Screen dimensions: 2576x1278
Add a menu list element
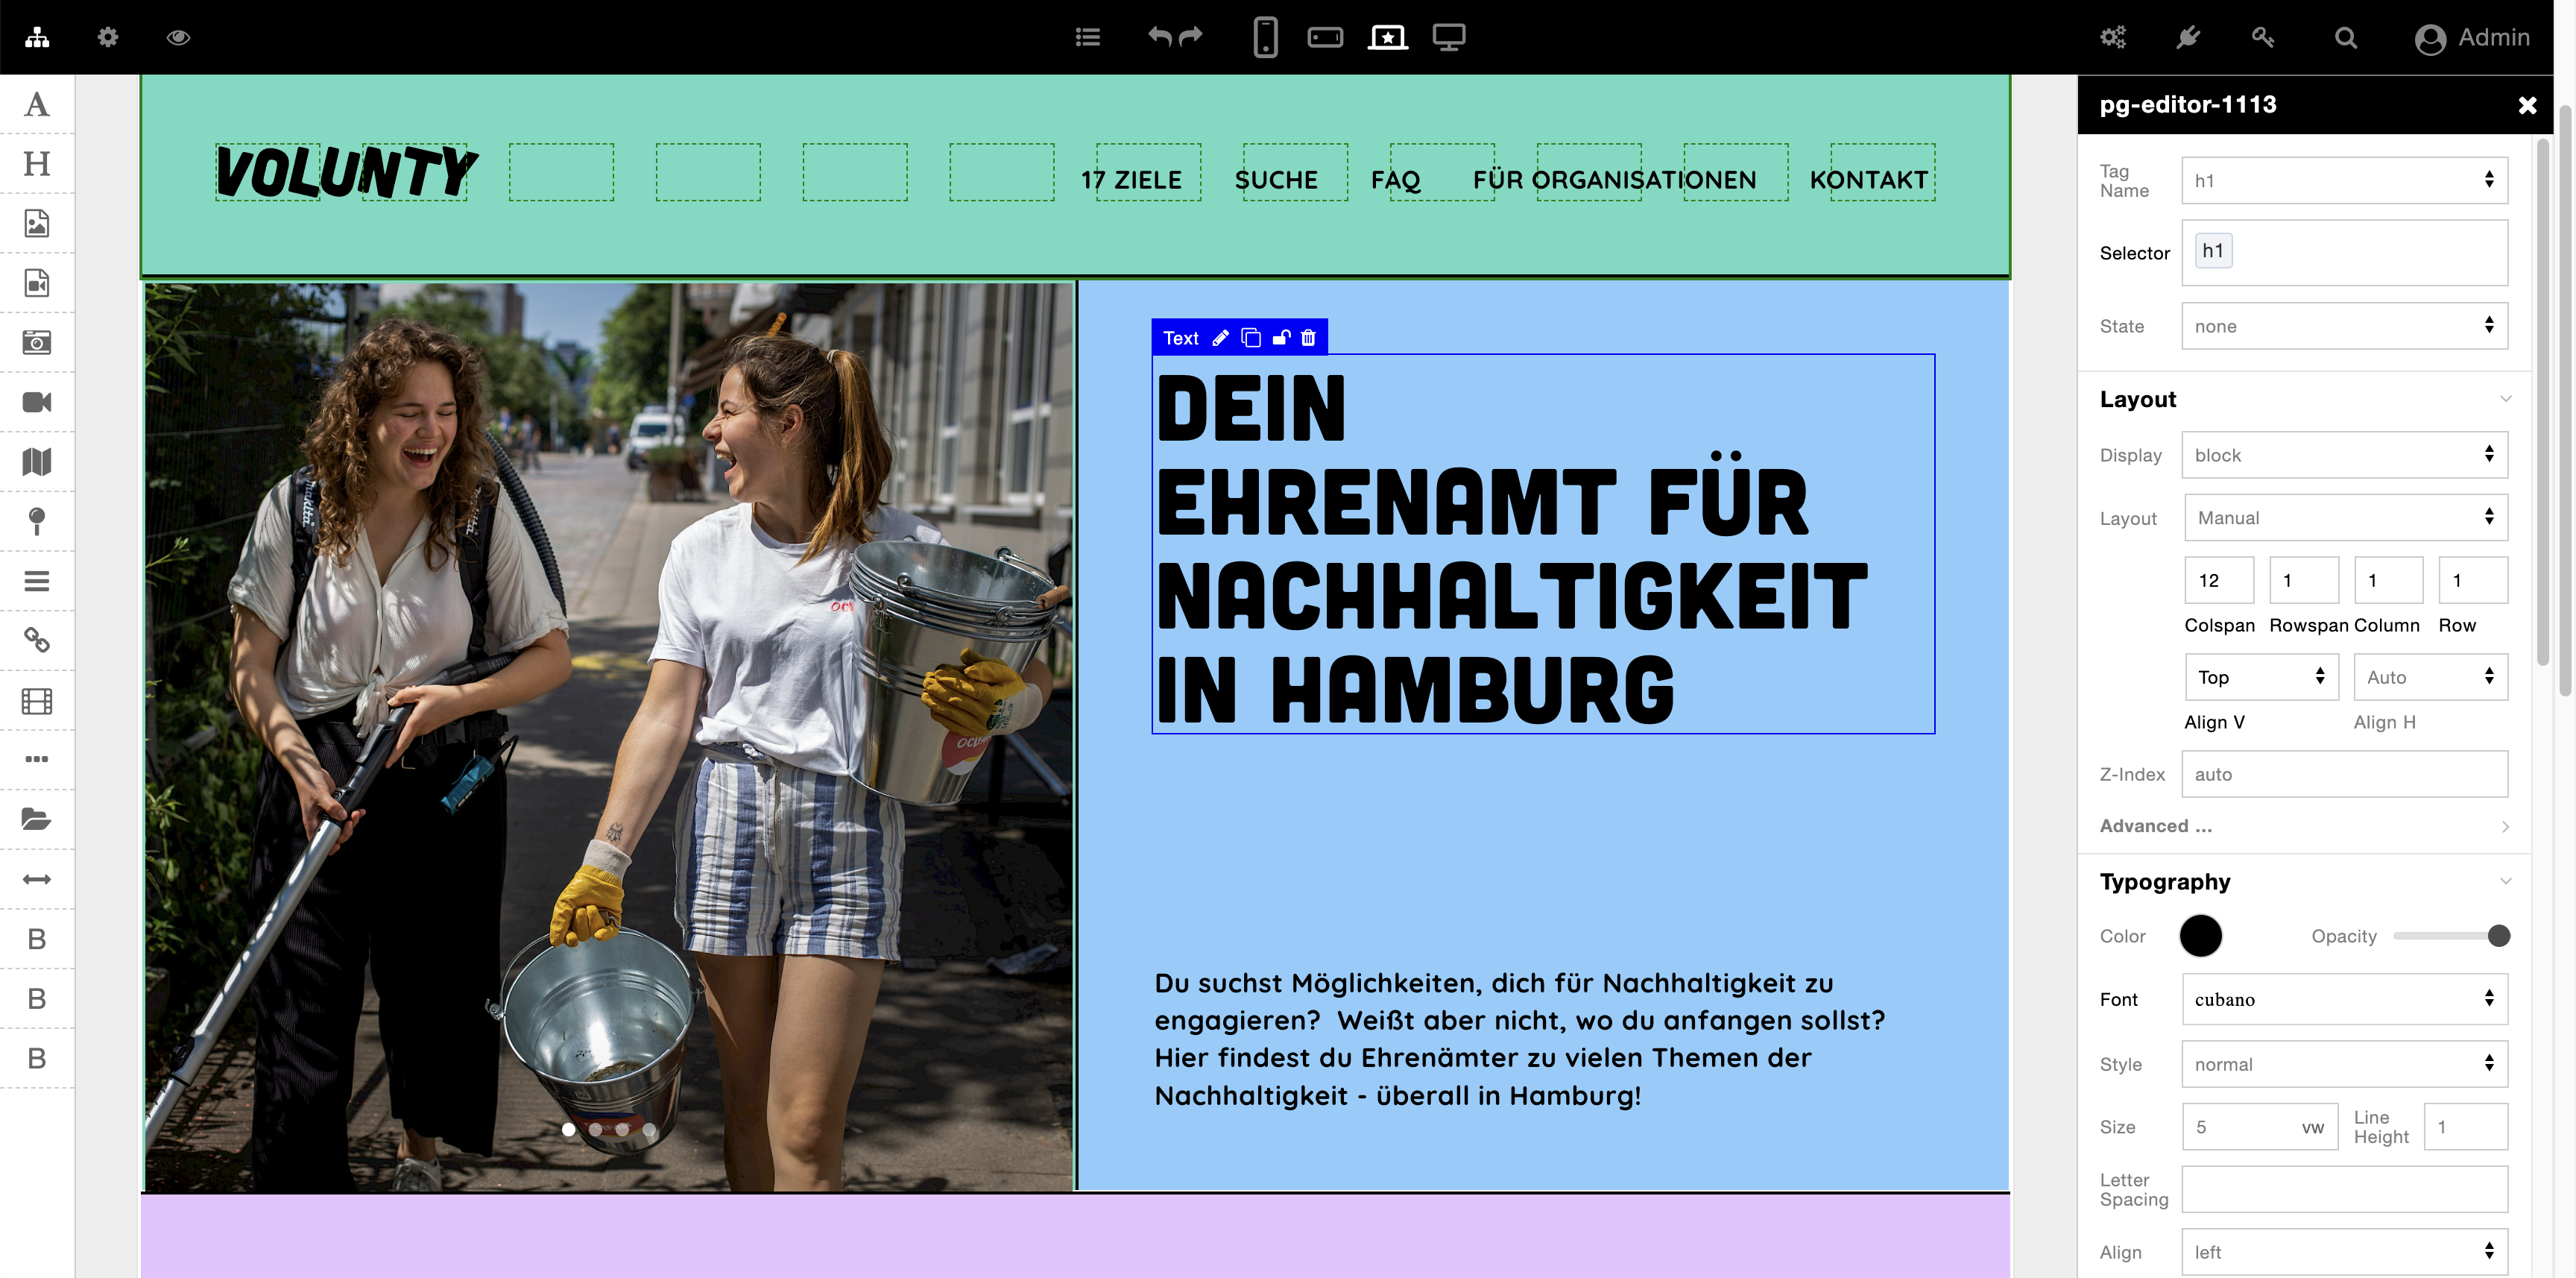(x=37, y=581)
